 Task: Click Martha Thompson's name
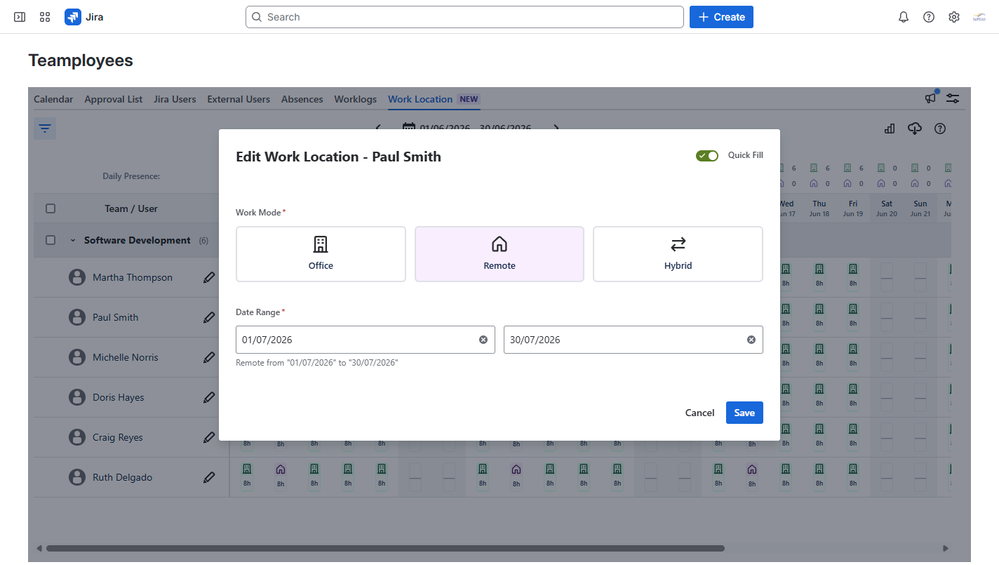tap(133, 277)
